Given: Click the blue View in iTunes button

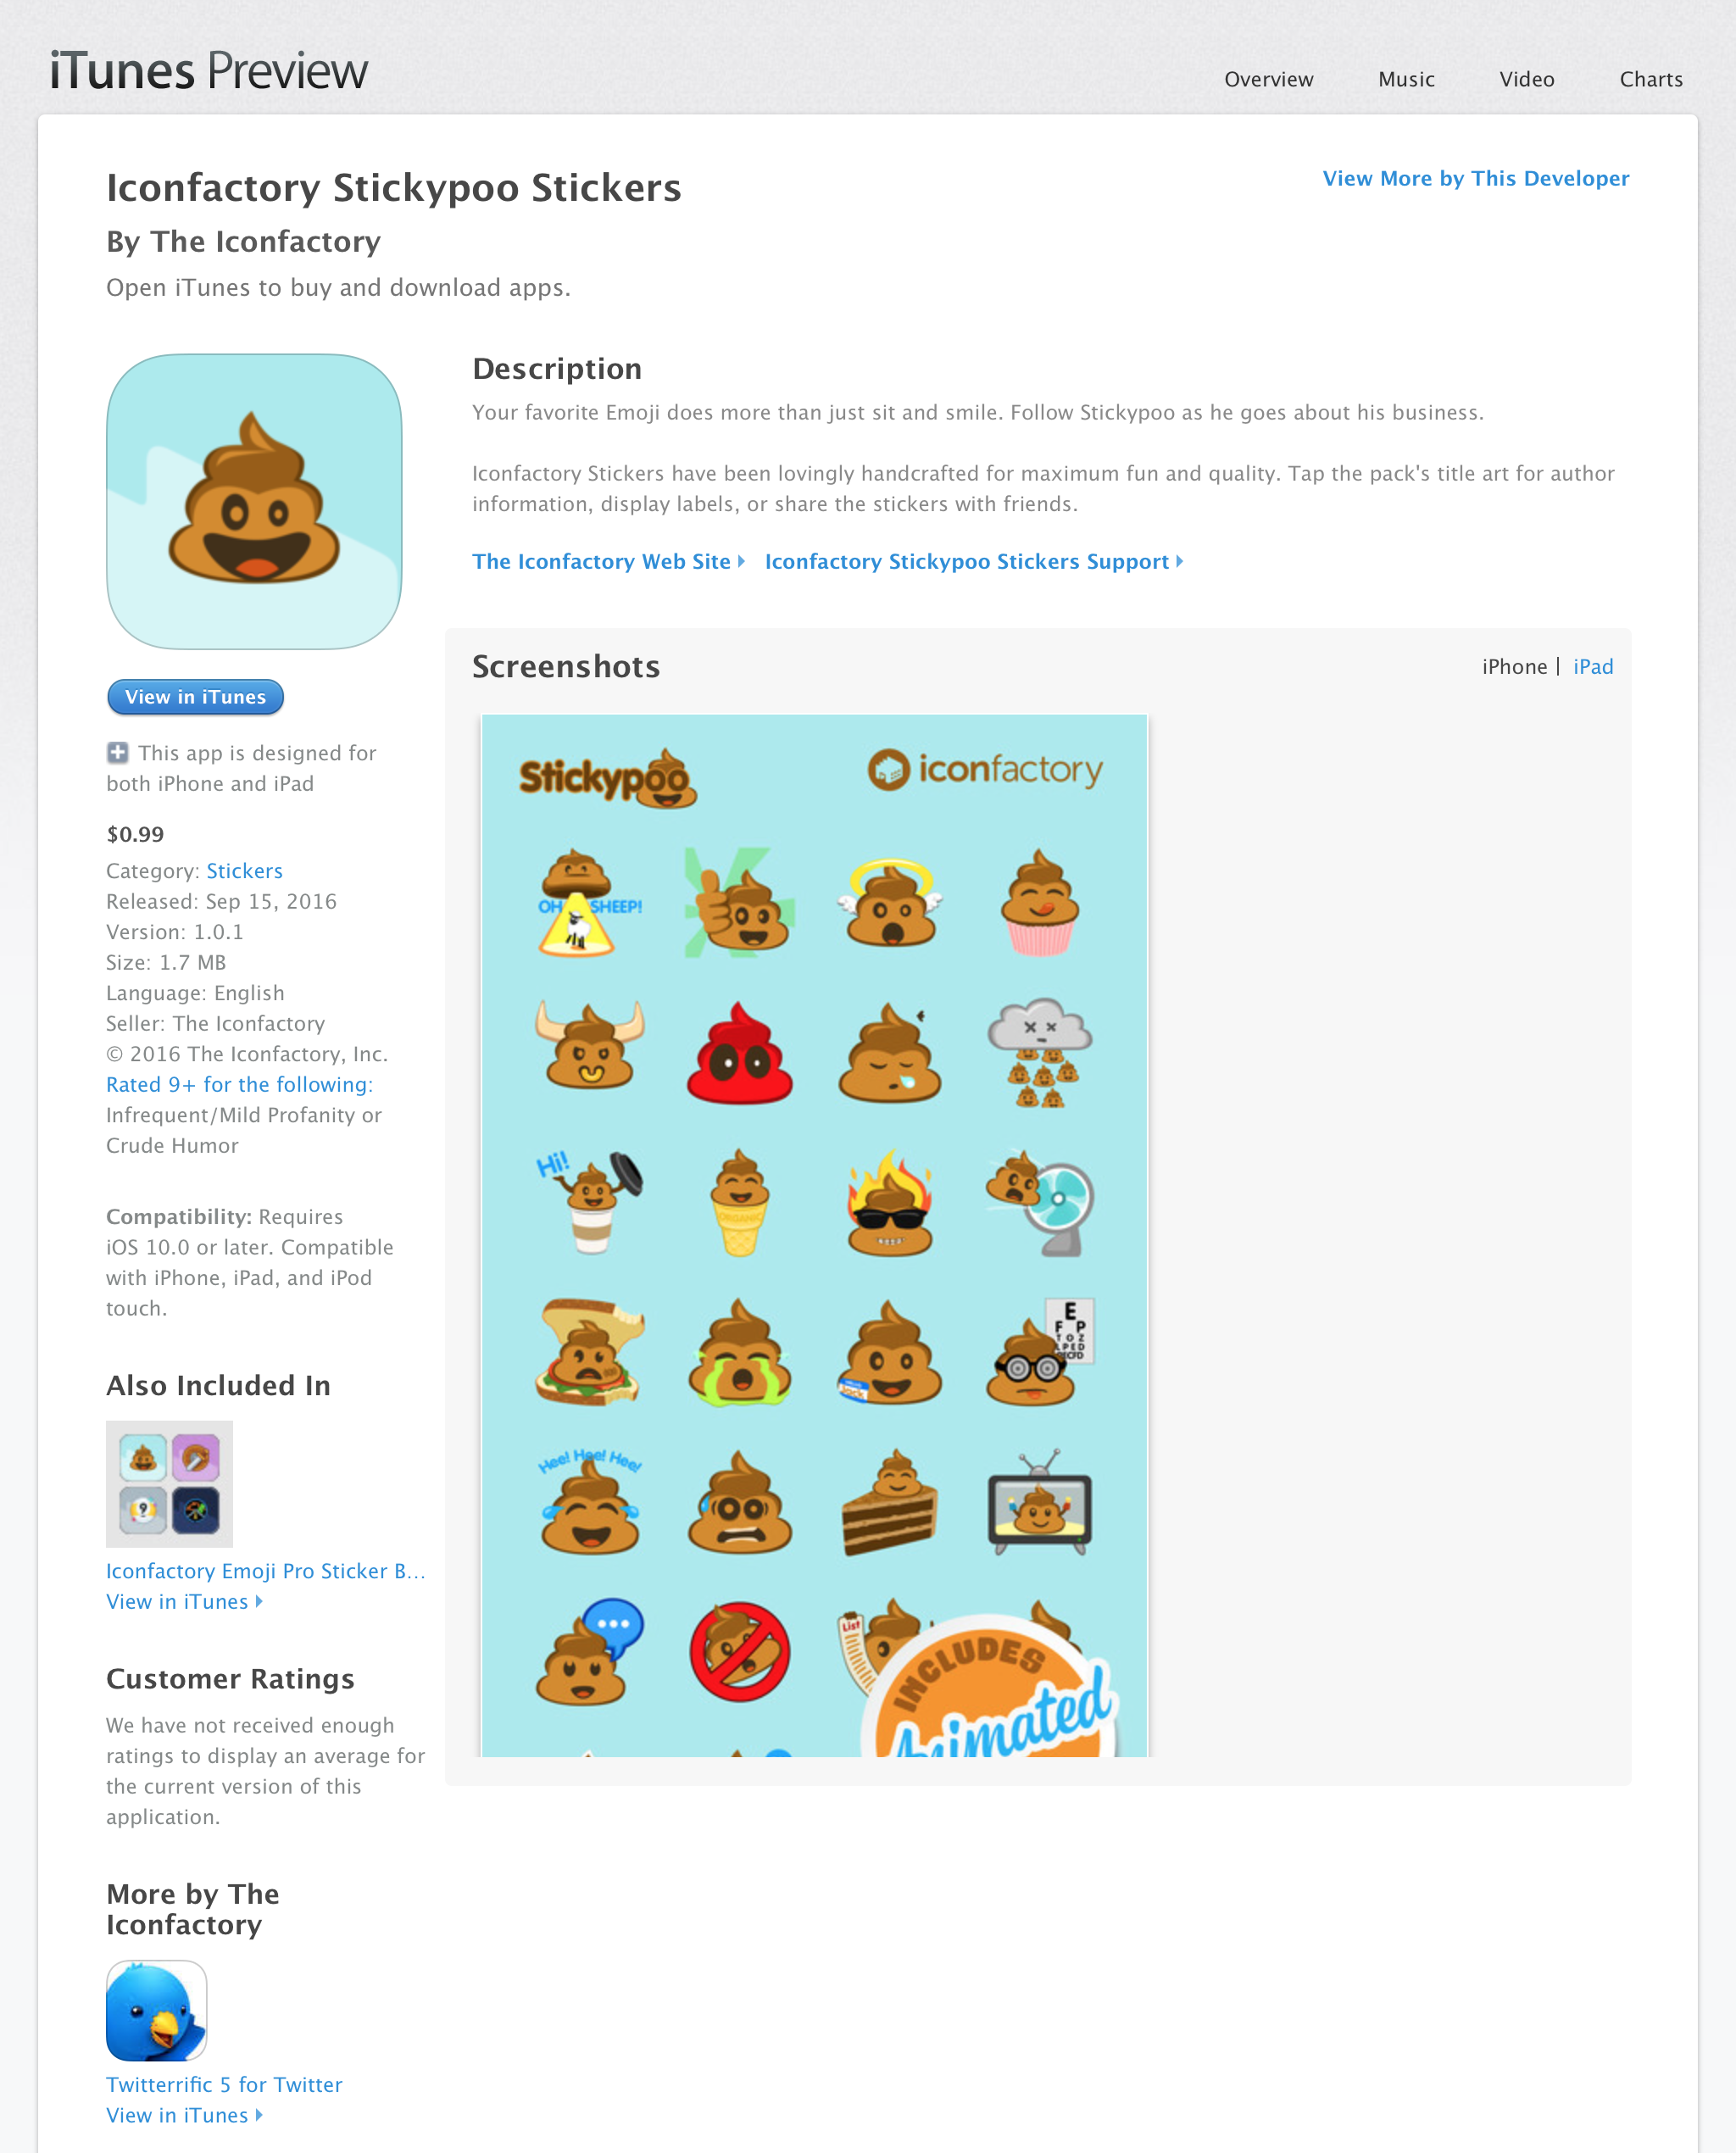Looking at the screenshot, I should 195,697.
